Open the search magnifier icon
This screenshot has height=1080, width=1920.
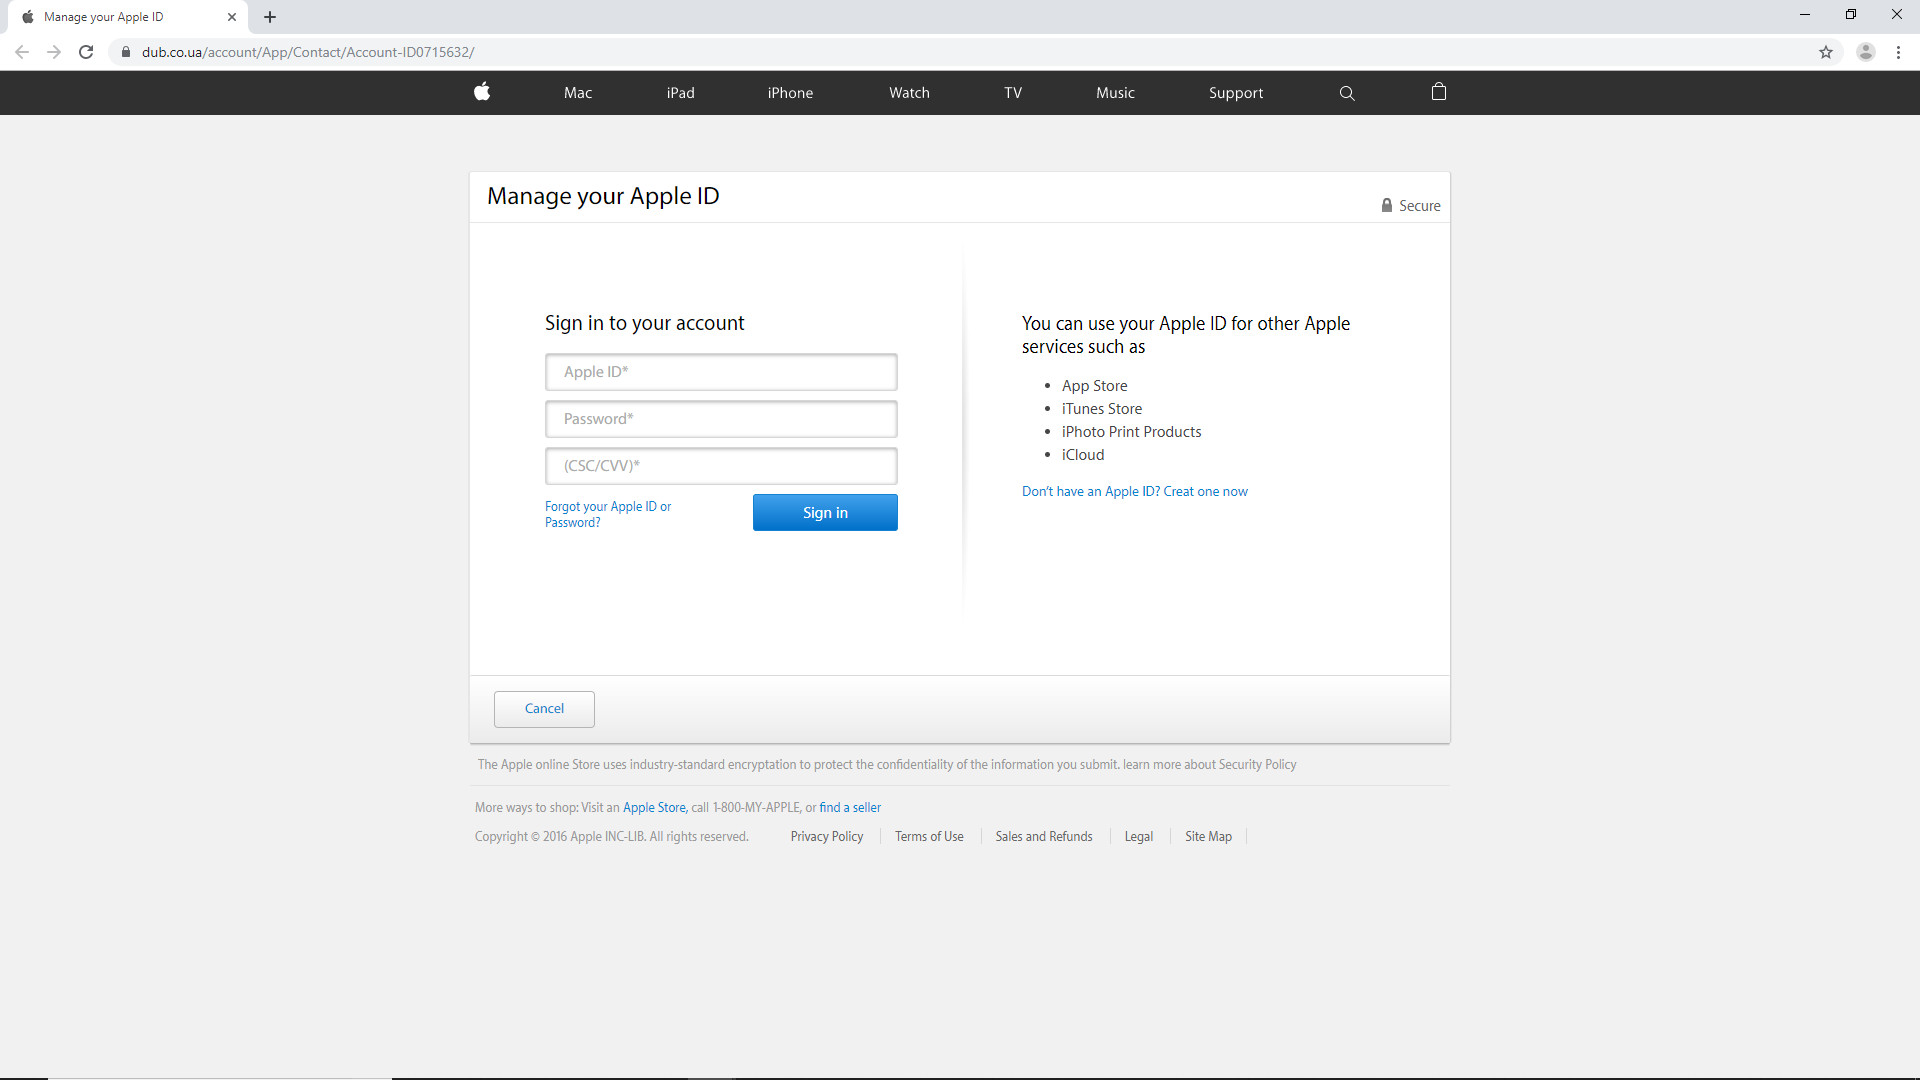click(x=1347, y=93)
